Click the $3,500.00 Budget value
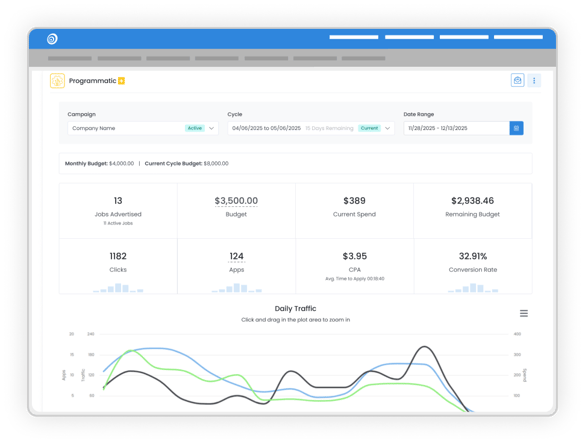 (x=236, y=201)
